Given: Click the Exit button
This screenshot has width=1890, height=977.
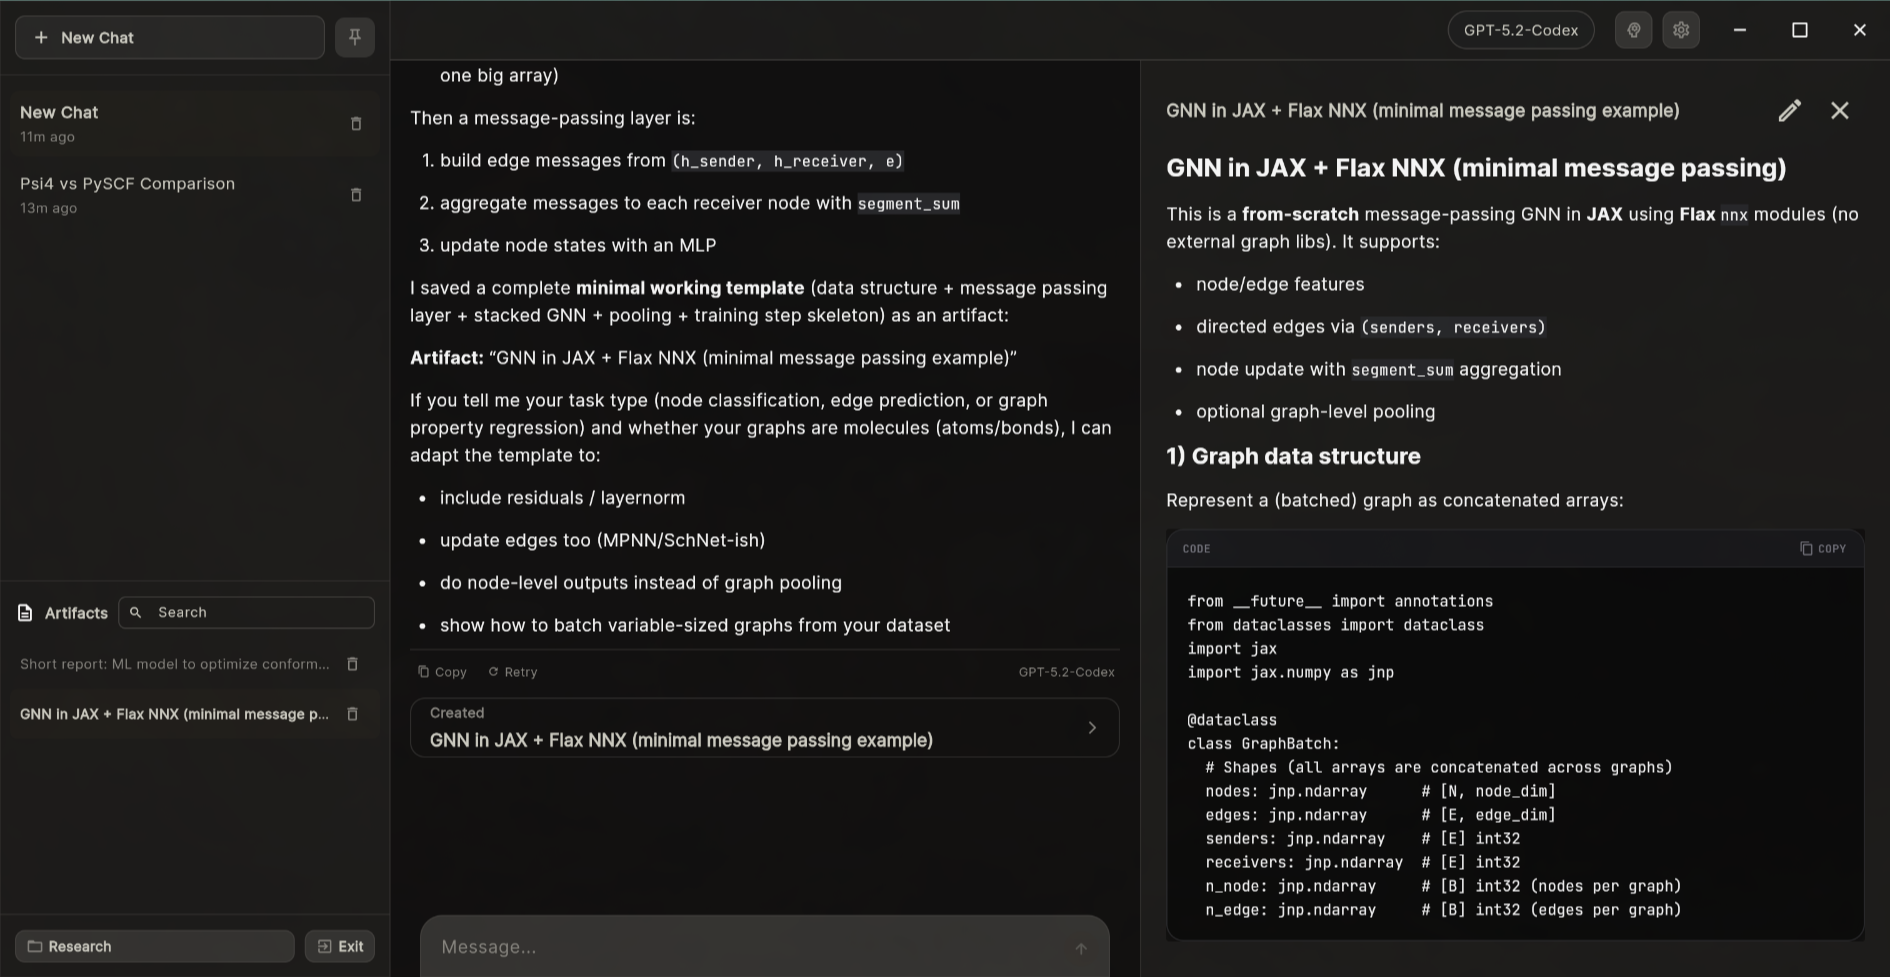Looking at the screenshot, I should pos(340,946).
